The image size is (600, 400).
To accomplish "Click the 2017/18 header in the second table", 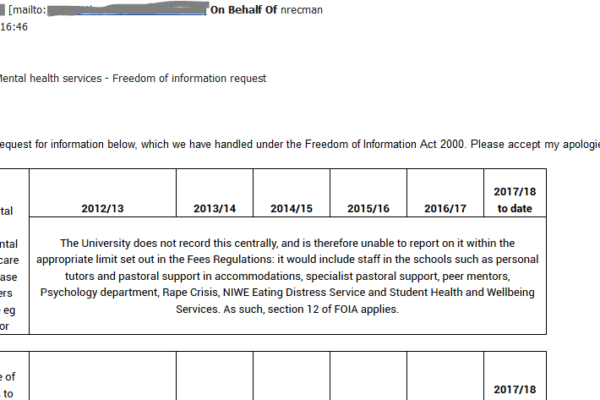I will click(515, 389).
